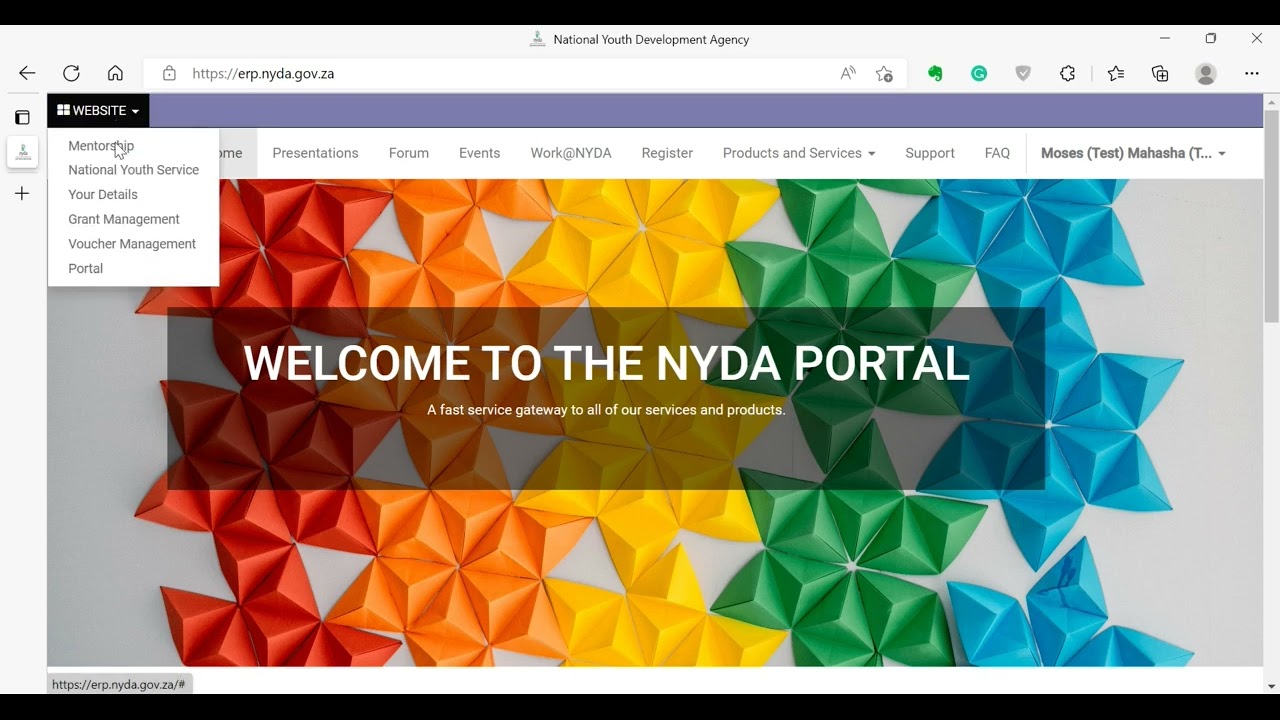This screenshot has height=720, width=1280.
Task: Open the tab actions menu
Action: 22,117
